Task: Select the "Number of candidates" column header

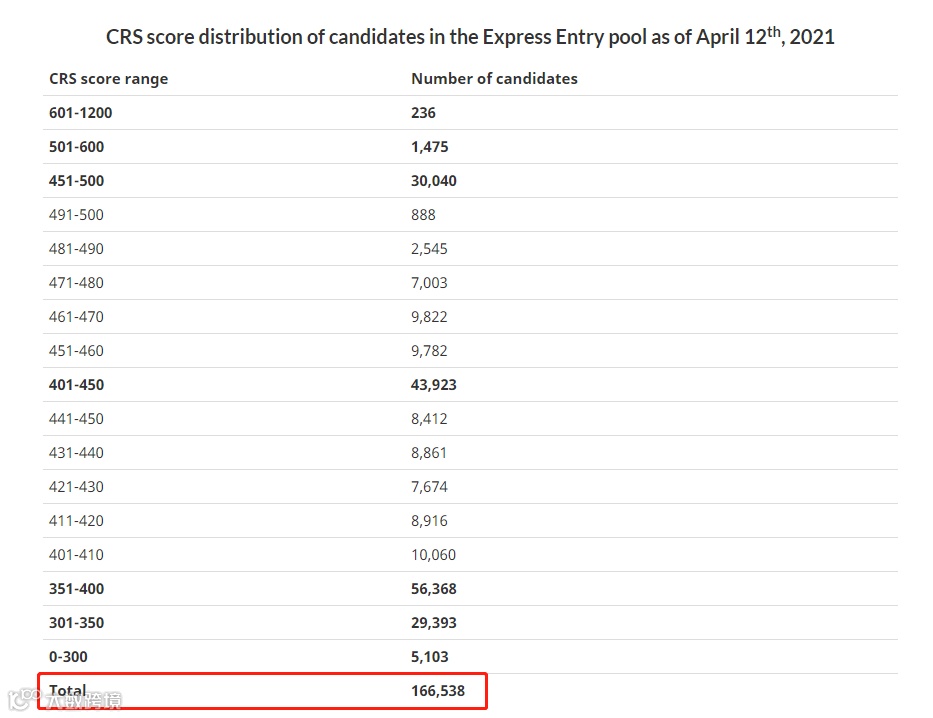Action: click(x=494, y=79)
